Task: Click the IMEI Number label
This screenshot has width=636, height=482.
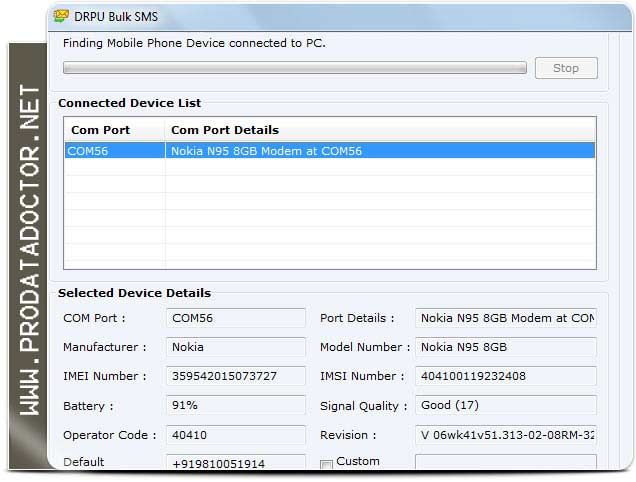Action: point(105,376)
